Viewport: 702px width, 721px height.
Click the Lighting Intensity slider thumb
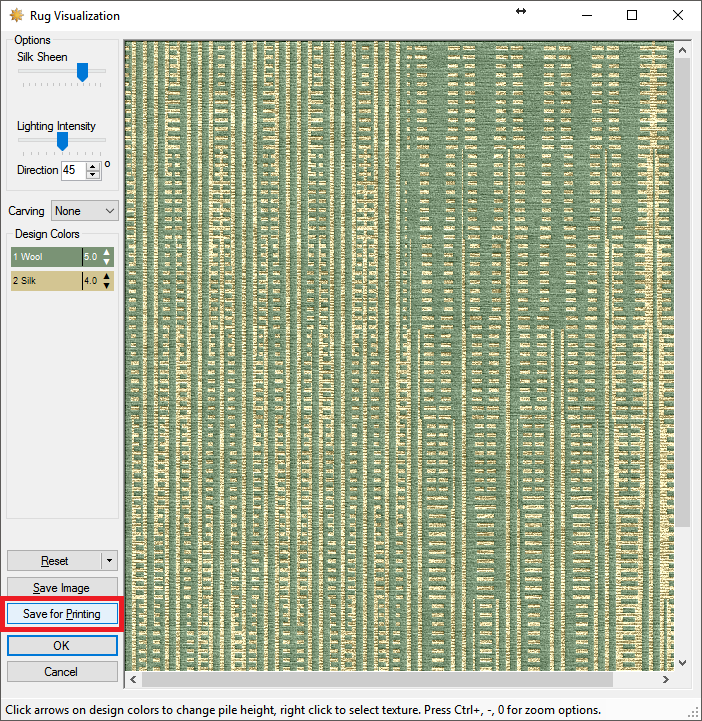click(x=62, y=141)
